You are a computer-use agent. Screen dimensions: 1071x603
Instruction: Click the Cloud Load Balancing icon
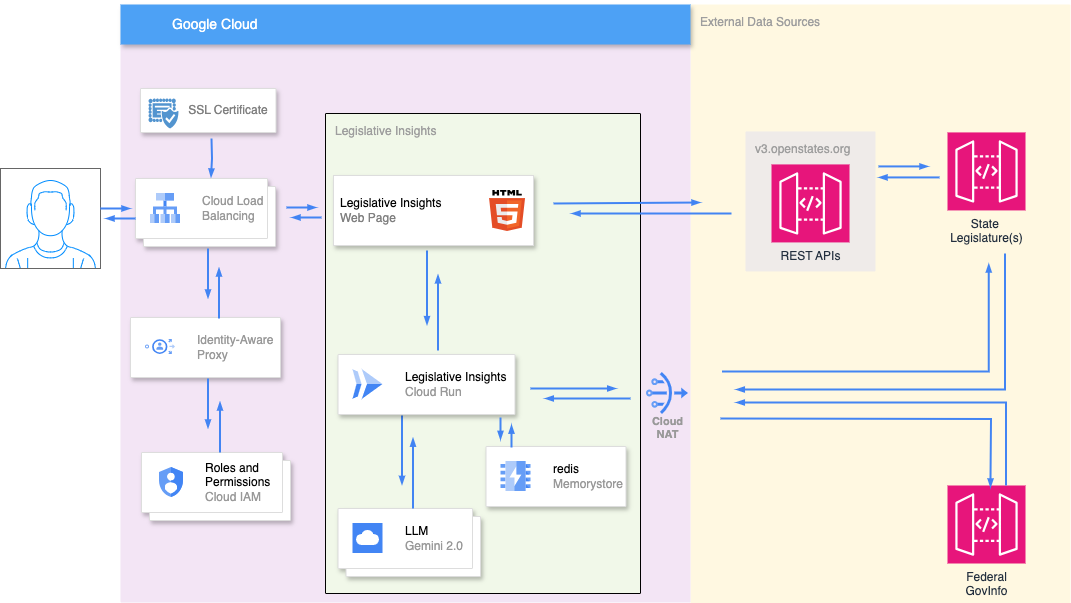pos(165,208)
